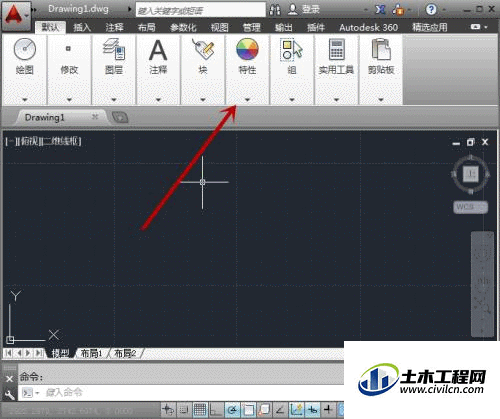The width and height of the screenshot is (500, 419).
Task: Switch to the 视图 ribbon tab
Action: click(220, 27)
